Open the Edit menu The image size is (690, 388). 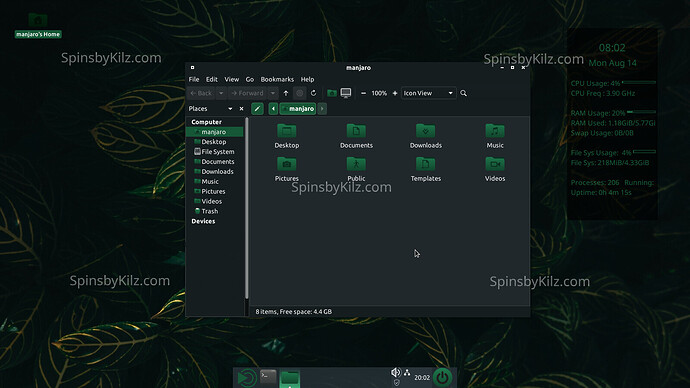click(212, 80)
